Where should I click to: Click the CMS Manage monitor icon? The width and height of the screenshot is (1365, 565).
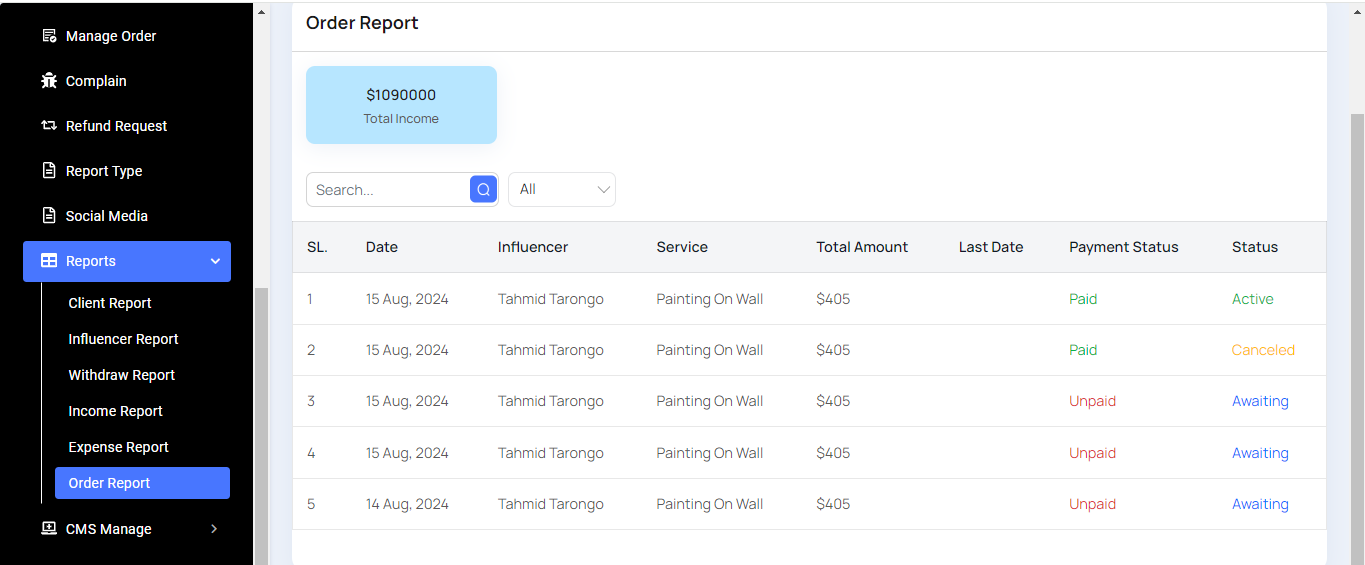point(49,529)
